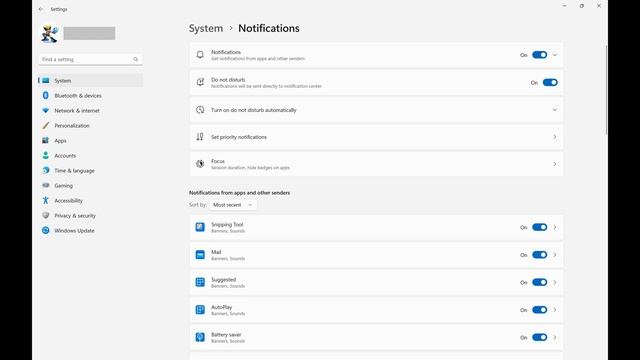Click the Suggested app icon
Viewport: 640px width, 360px height.
click(x=200, y=282)
